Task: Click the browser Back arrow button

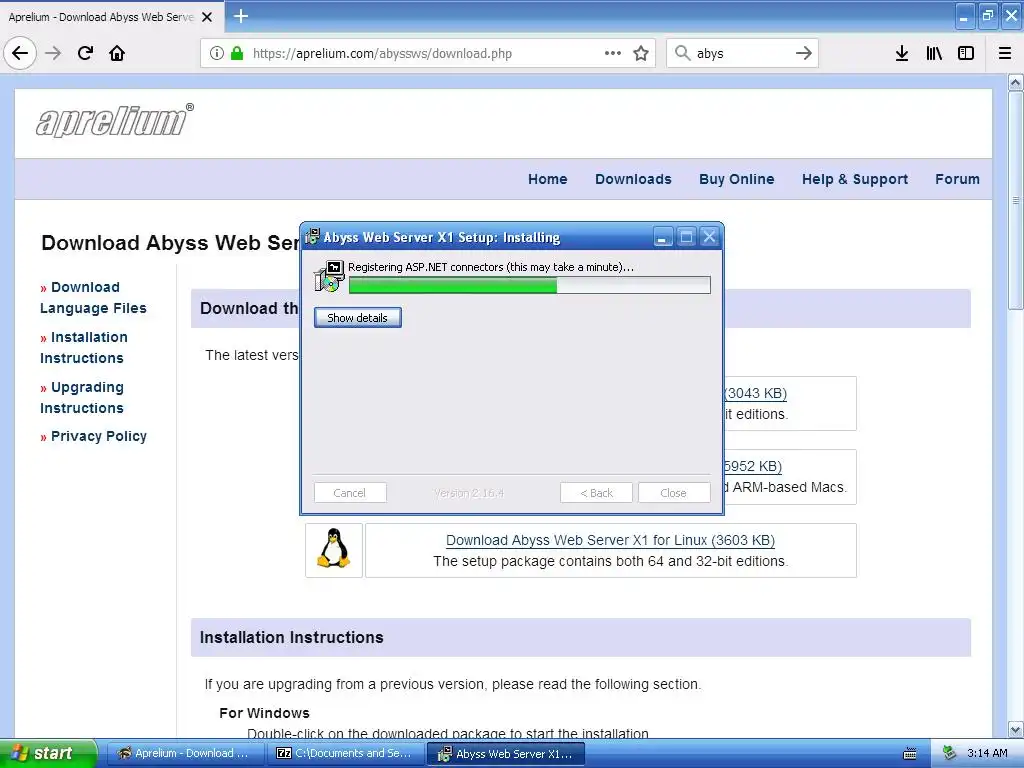Action: point(20,53)
